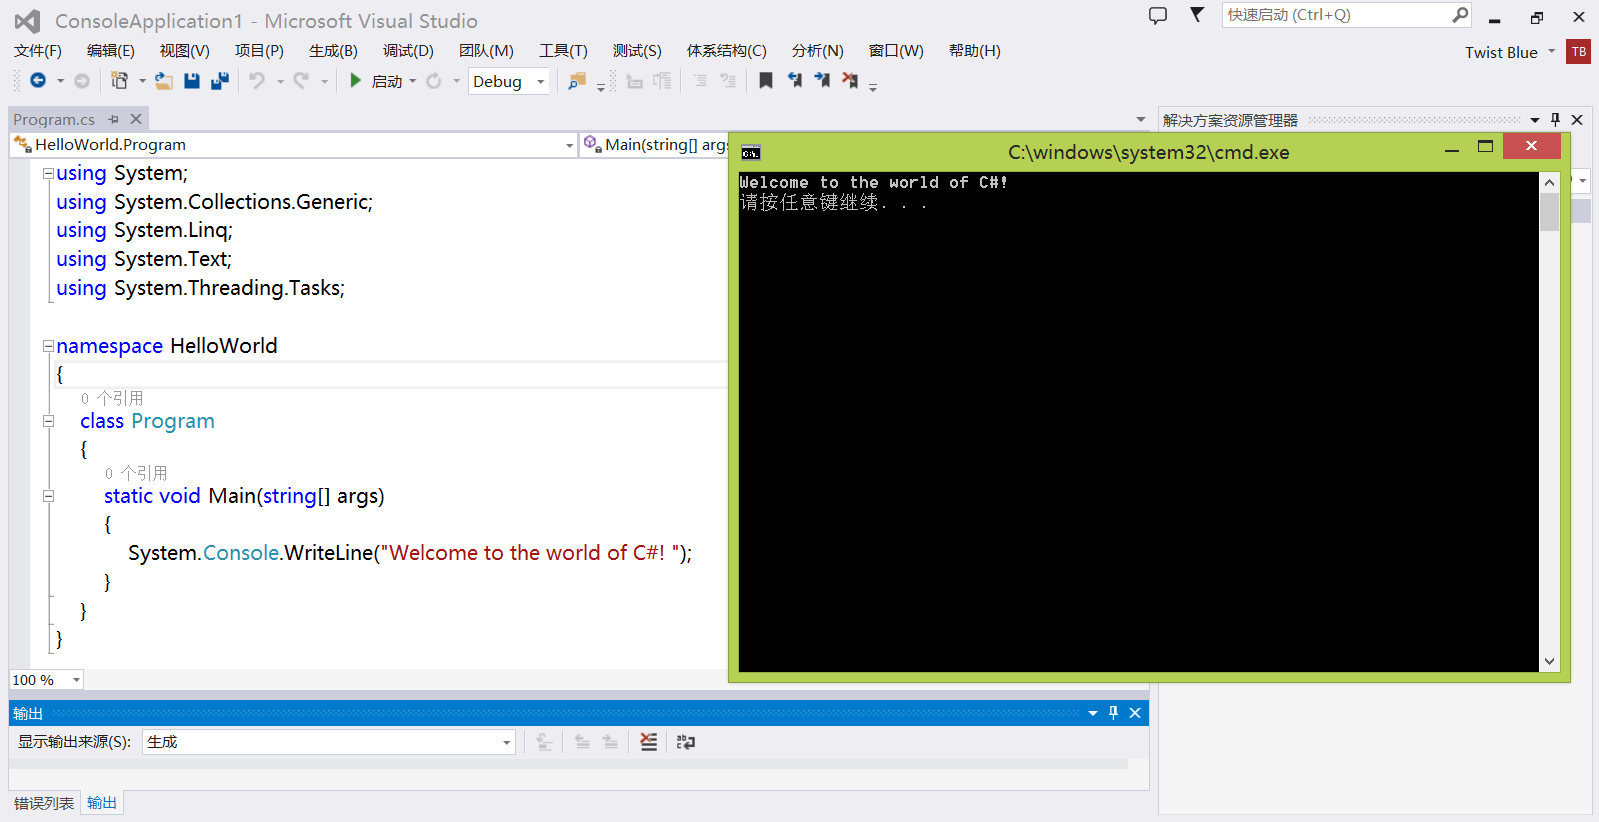The image size is (1599, 822).
Task: Click the Navigate Backward arrow icon
Action: click(38, 81)
